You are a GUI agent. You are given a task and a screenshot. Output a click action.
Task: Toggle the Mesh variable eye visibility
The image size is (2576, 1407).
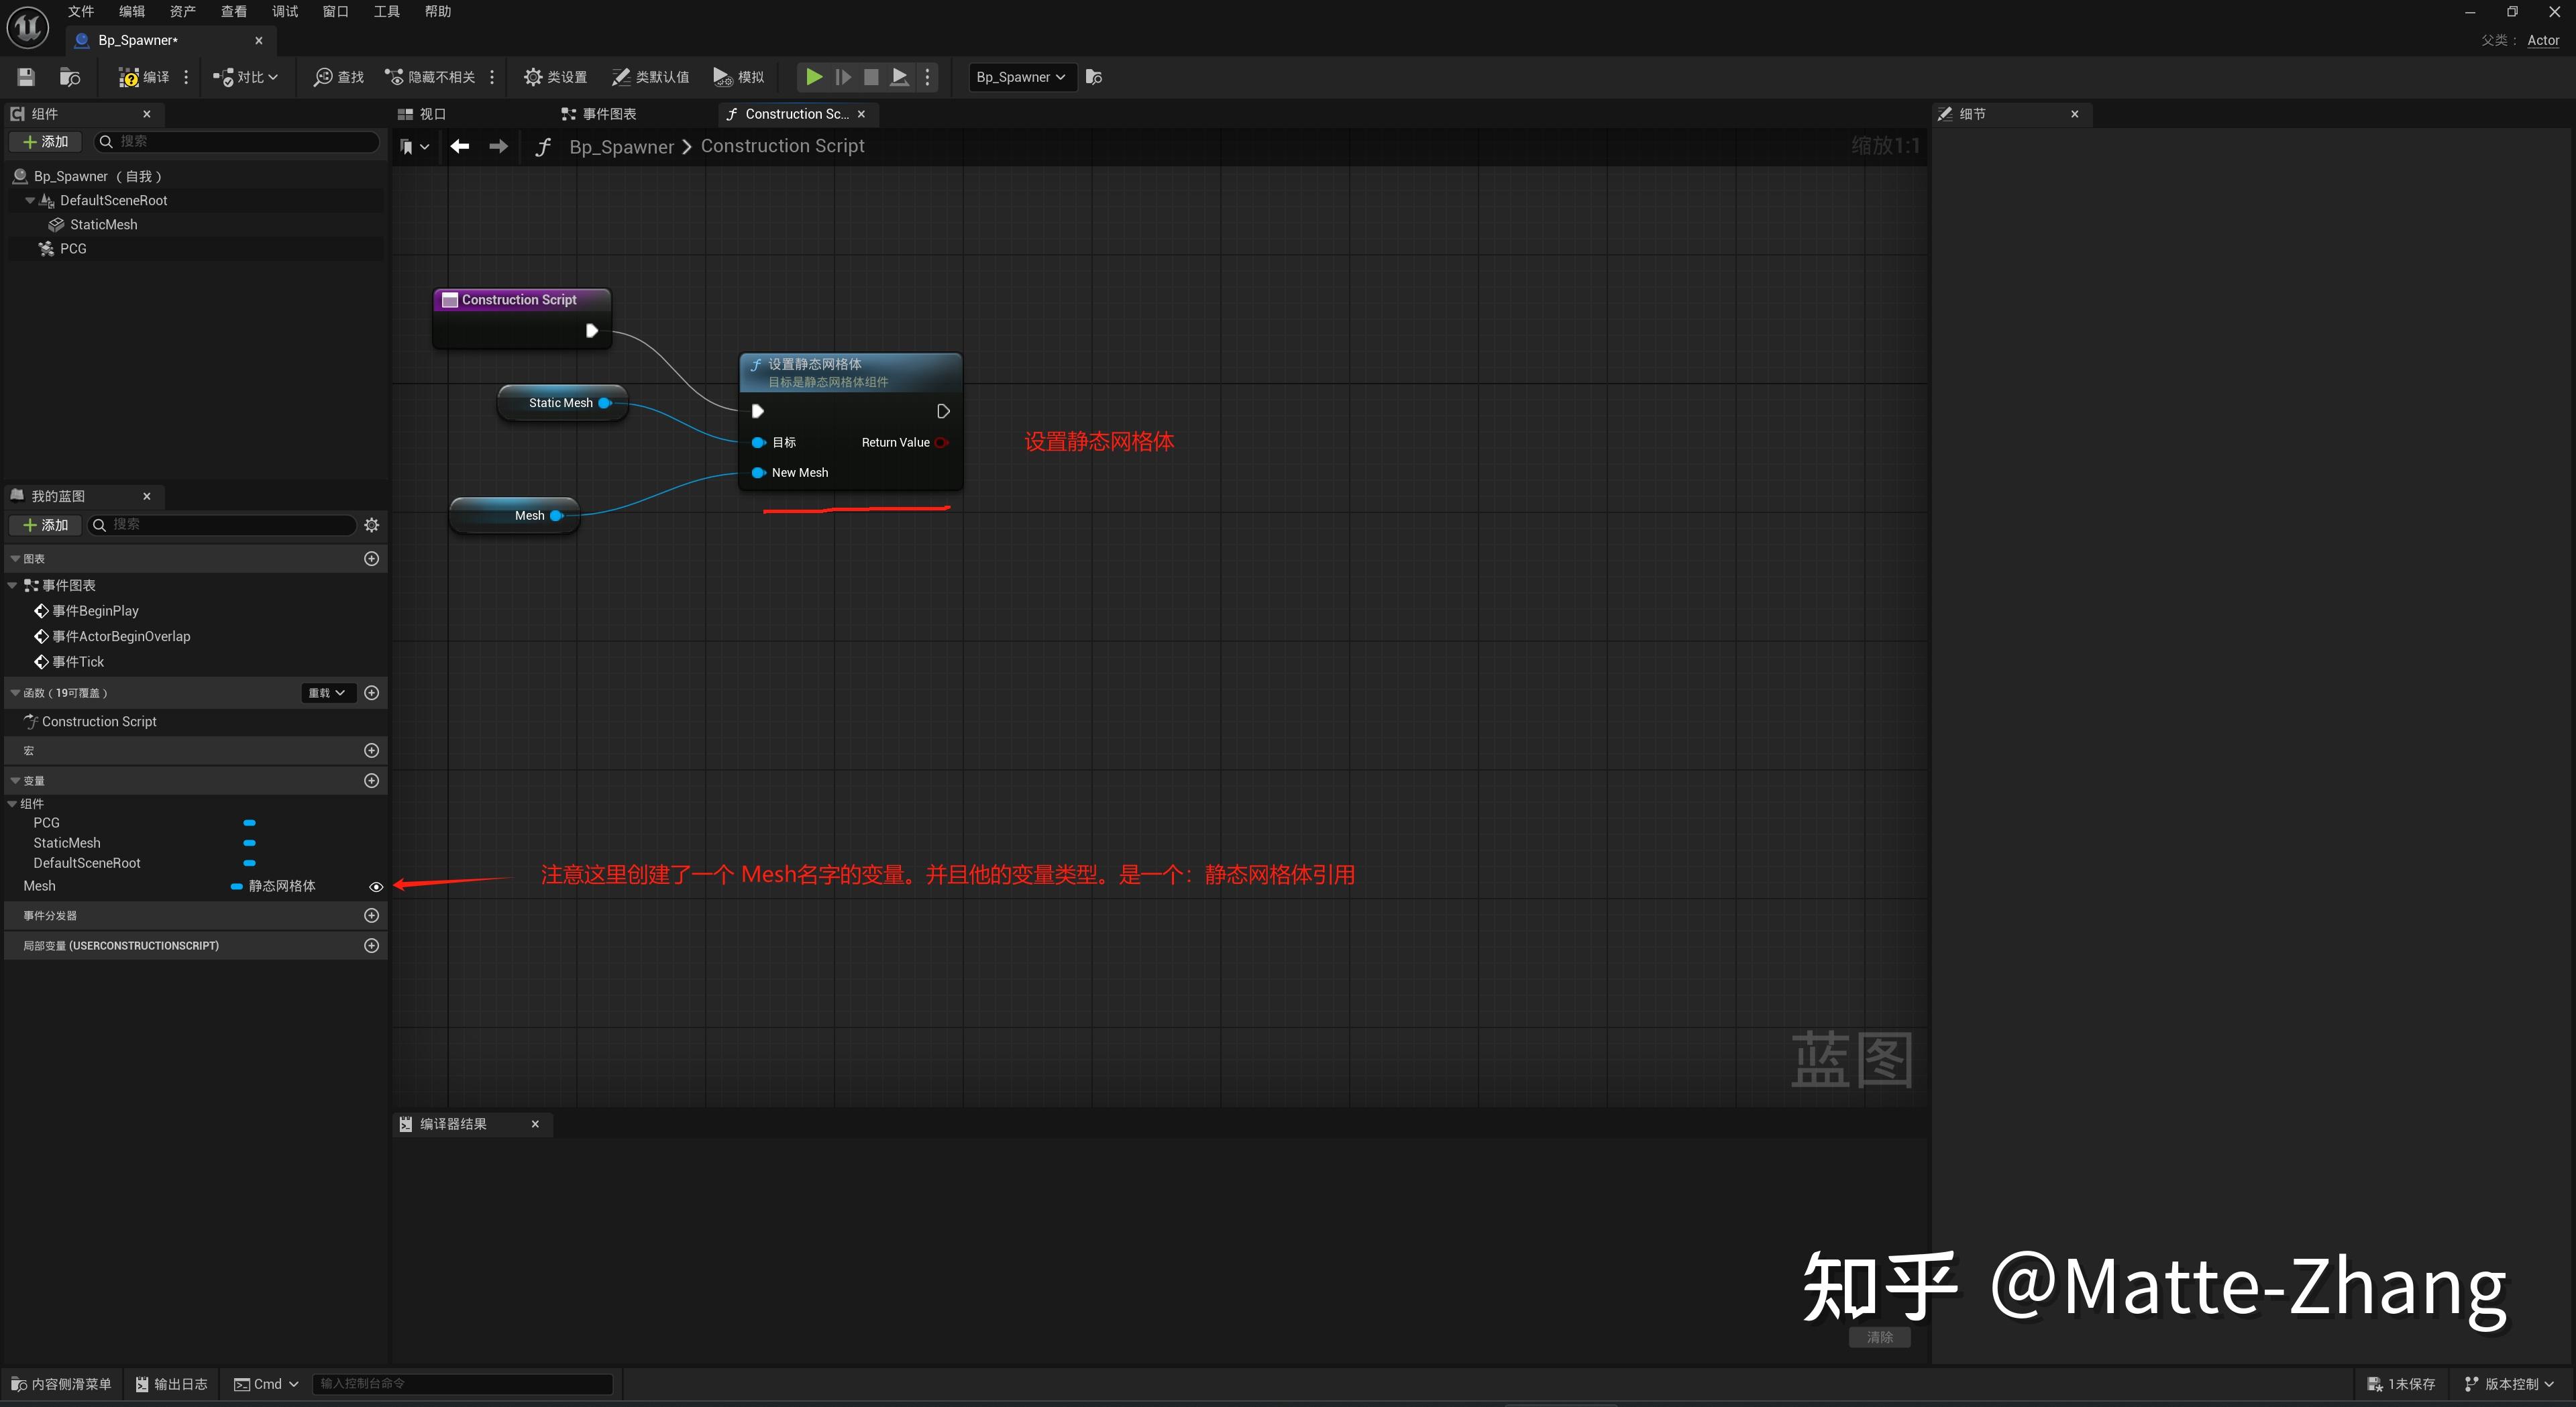(376, 887)
